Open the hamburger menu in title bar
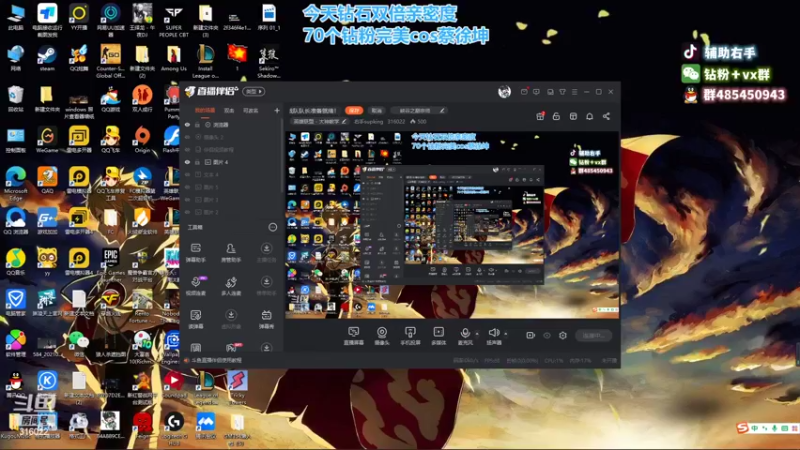Screen dimensions: 800x450 coord(574,92)
